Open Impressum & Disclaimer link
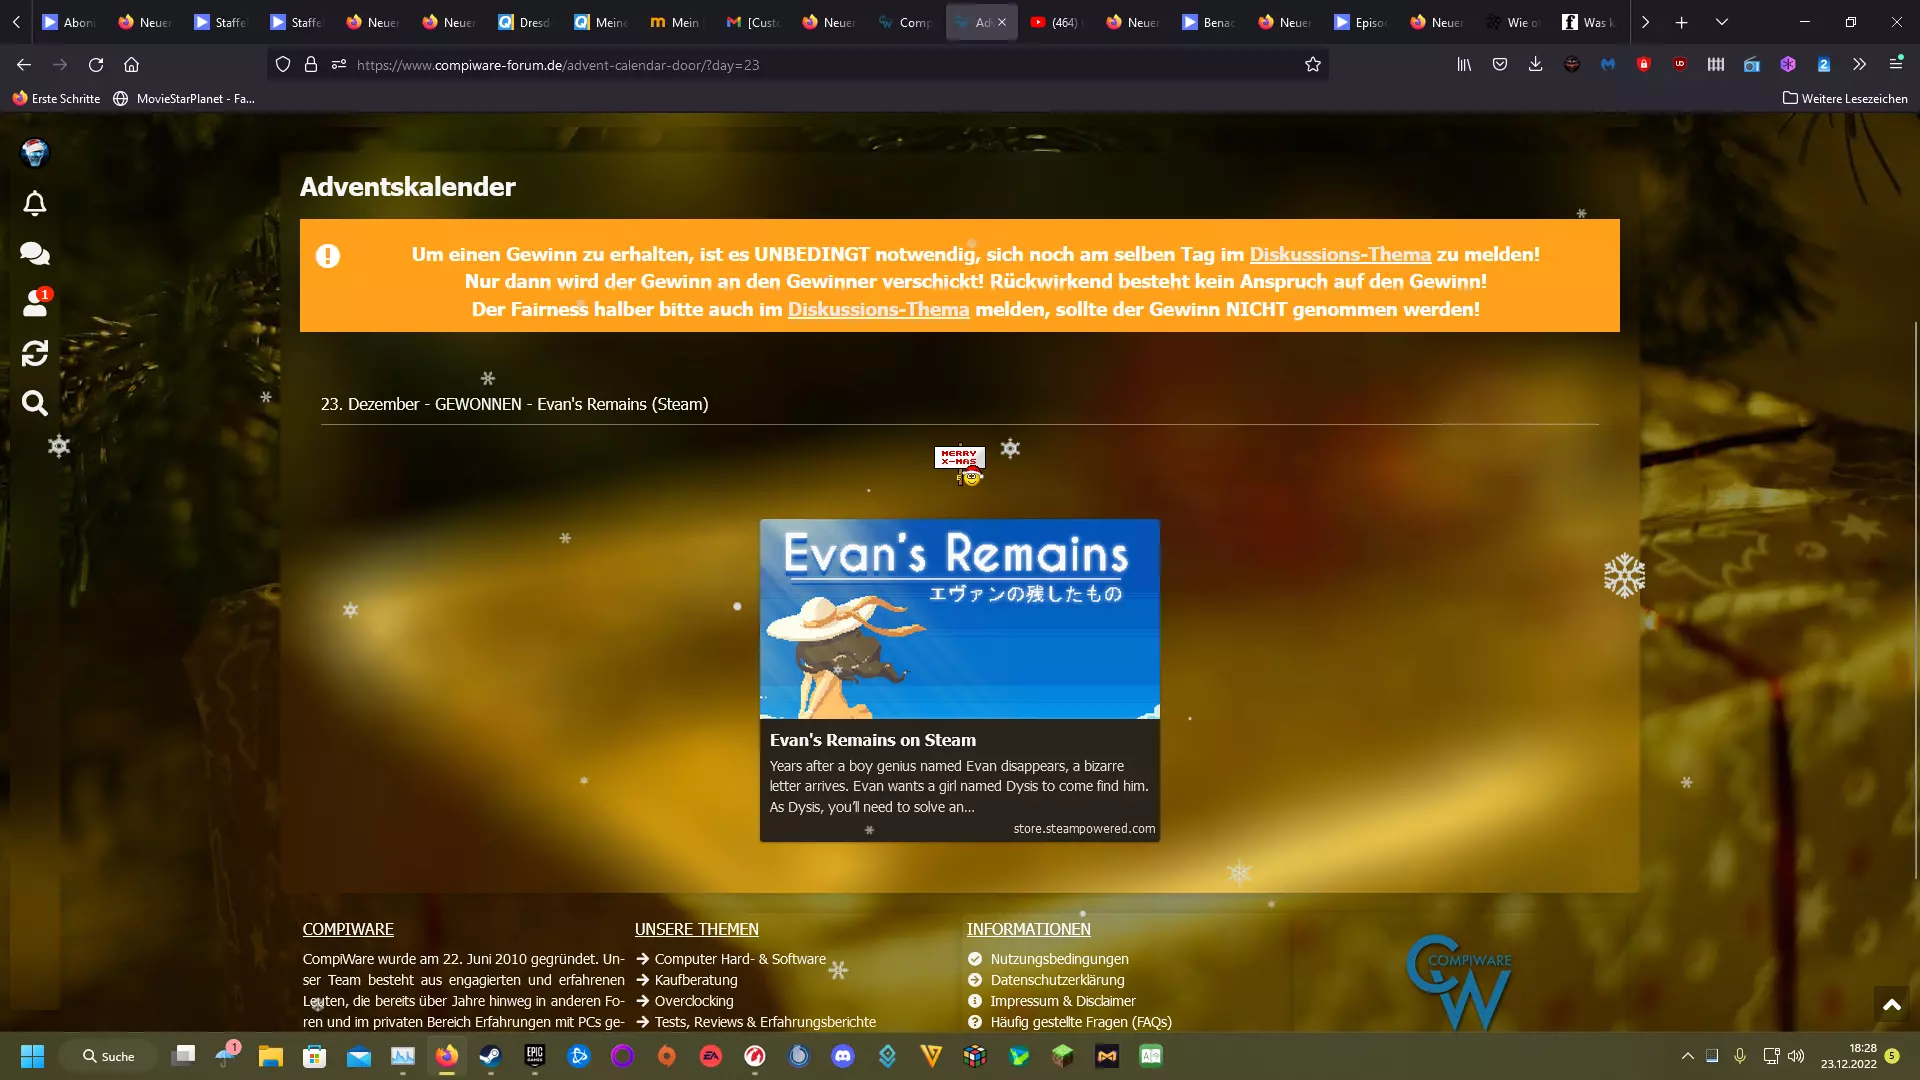1920x1080 pixels. pyautogui.click(x=1062, y=1001)
